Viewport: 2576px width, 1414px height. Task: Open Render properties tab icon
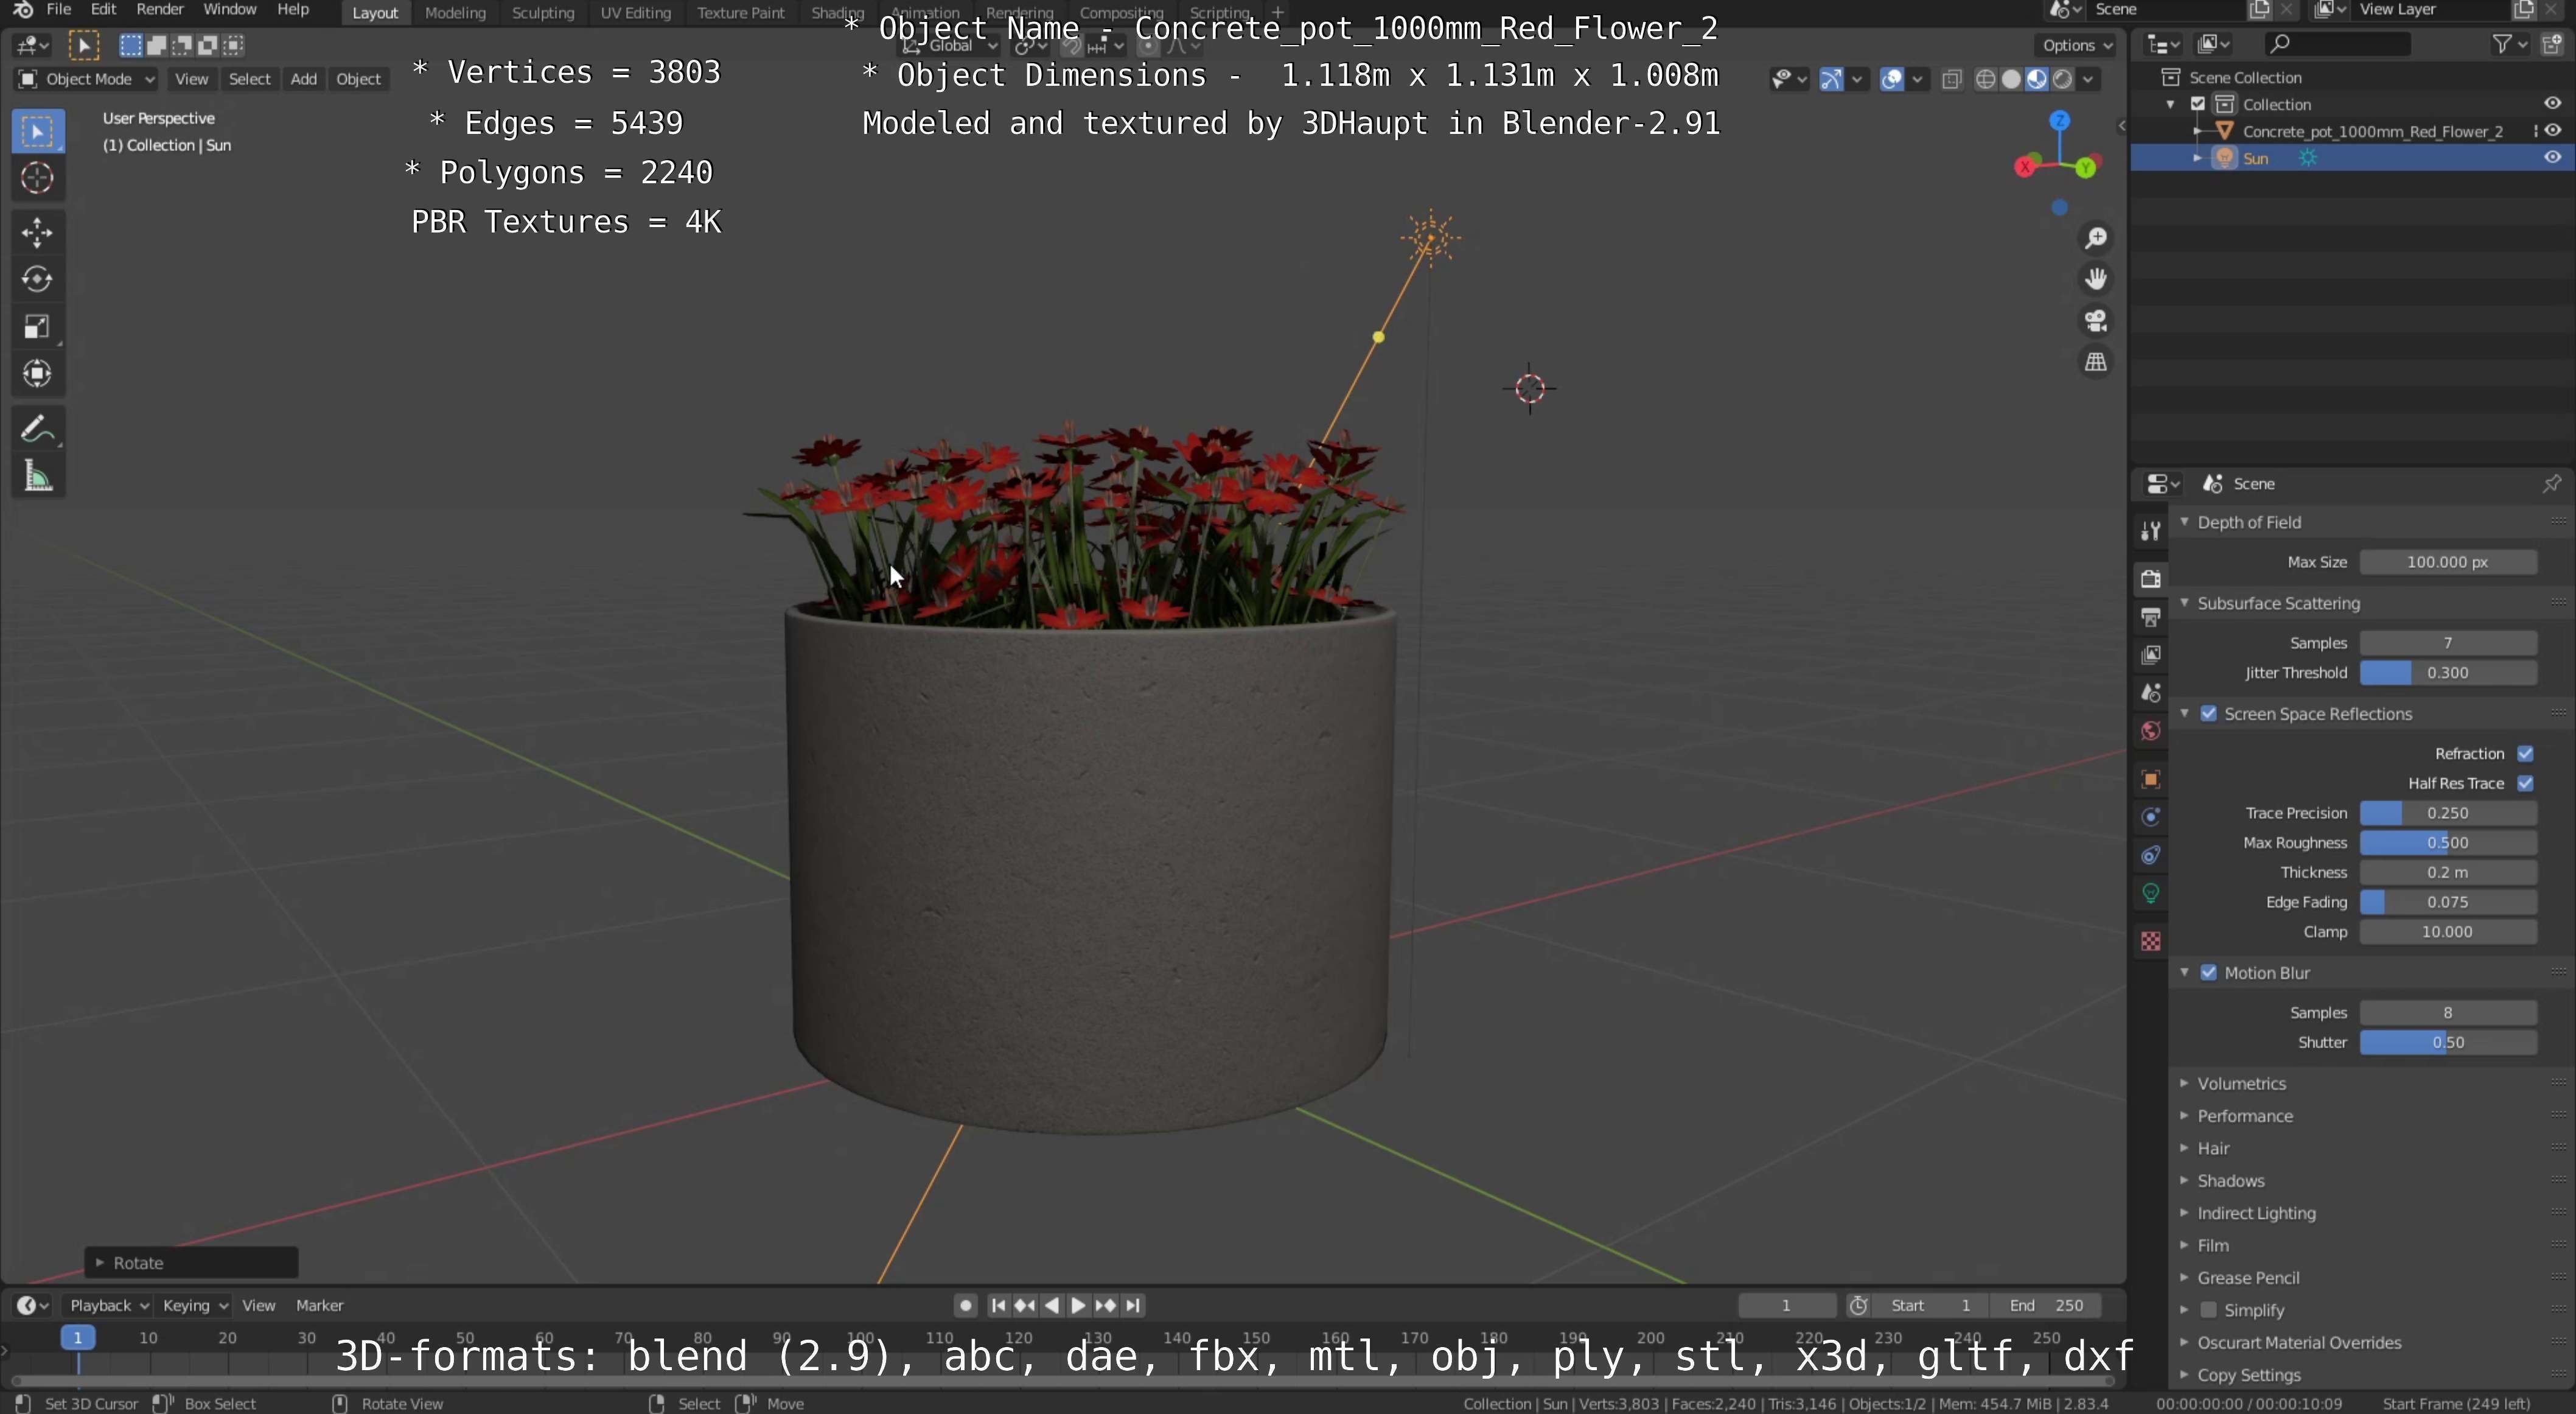click(x=2150, y=579)
